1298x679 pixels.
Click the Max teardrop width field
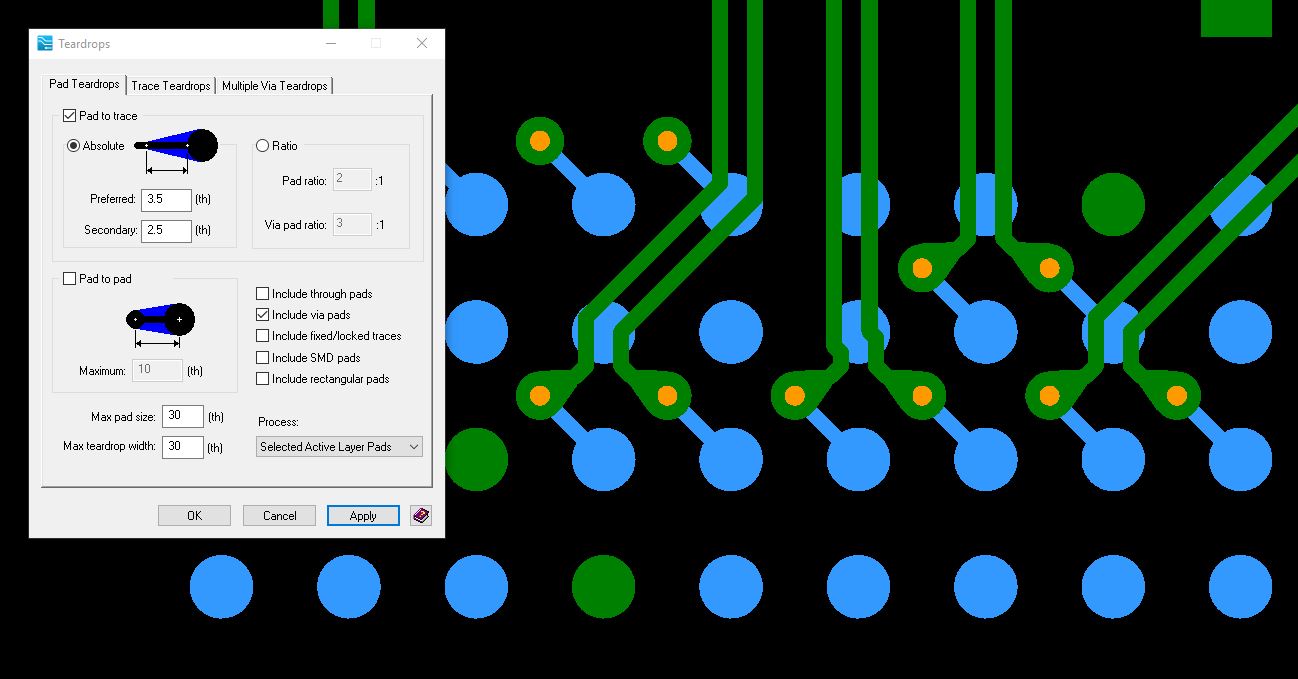coord(182,447)
